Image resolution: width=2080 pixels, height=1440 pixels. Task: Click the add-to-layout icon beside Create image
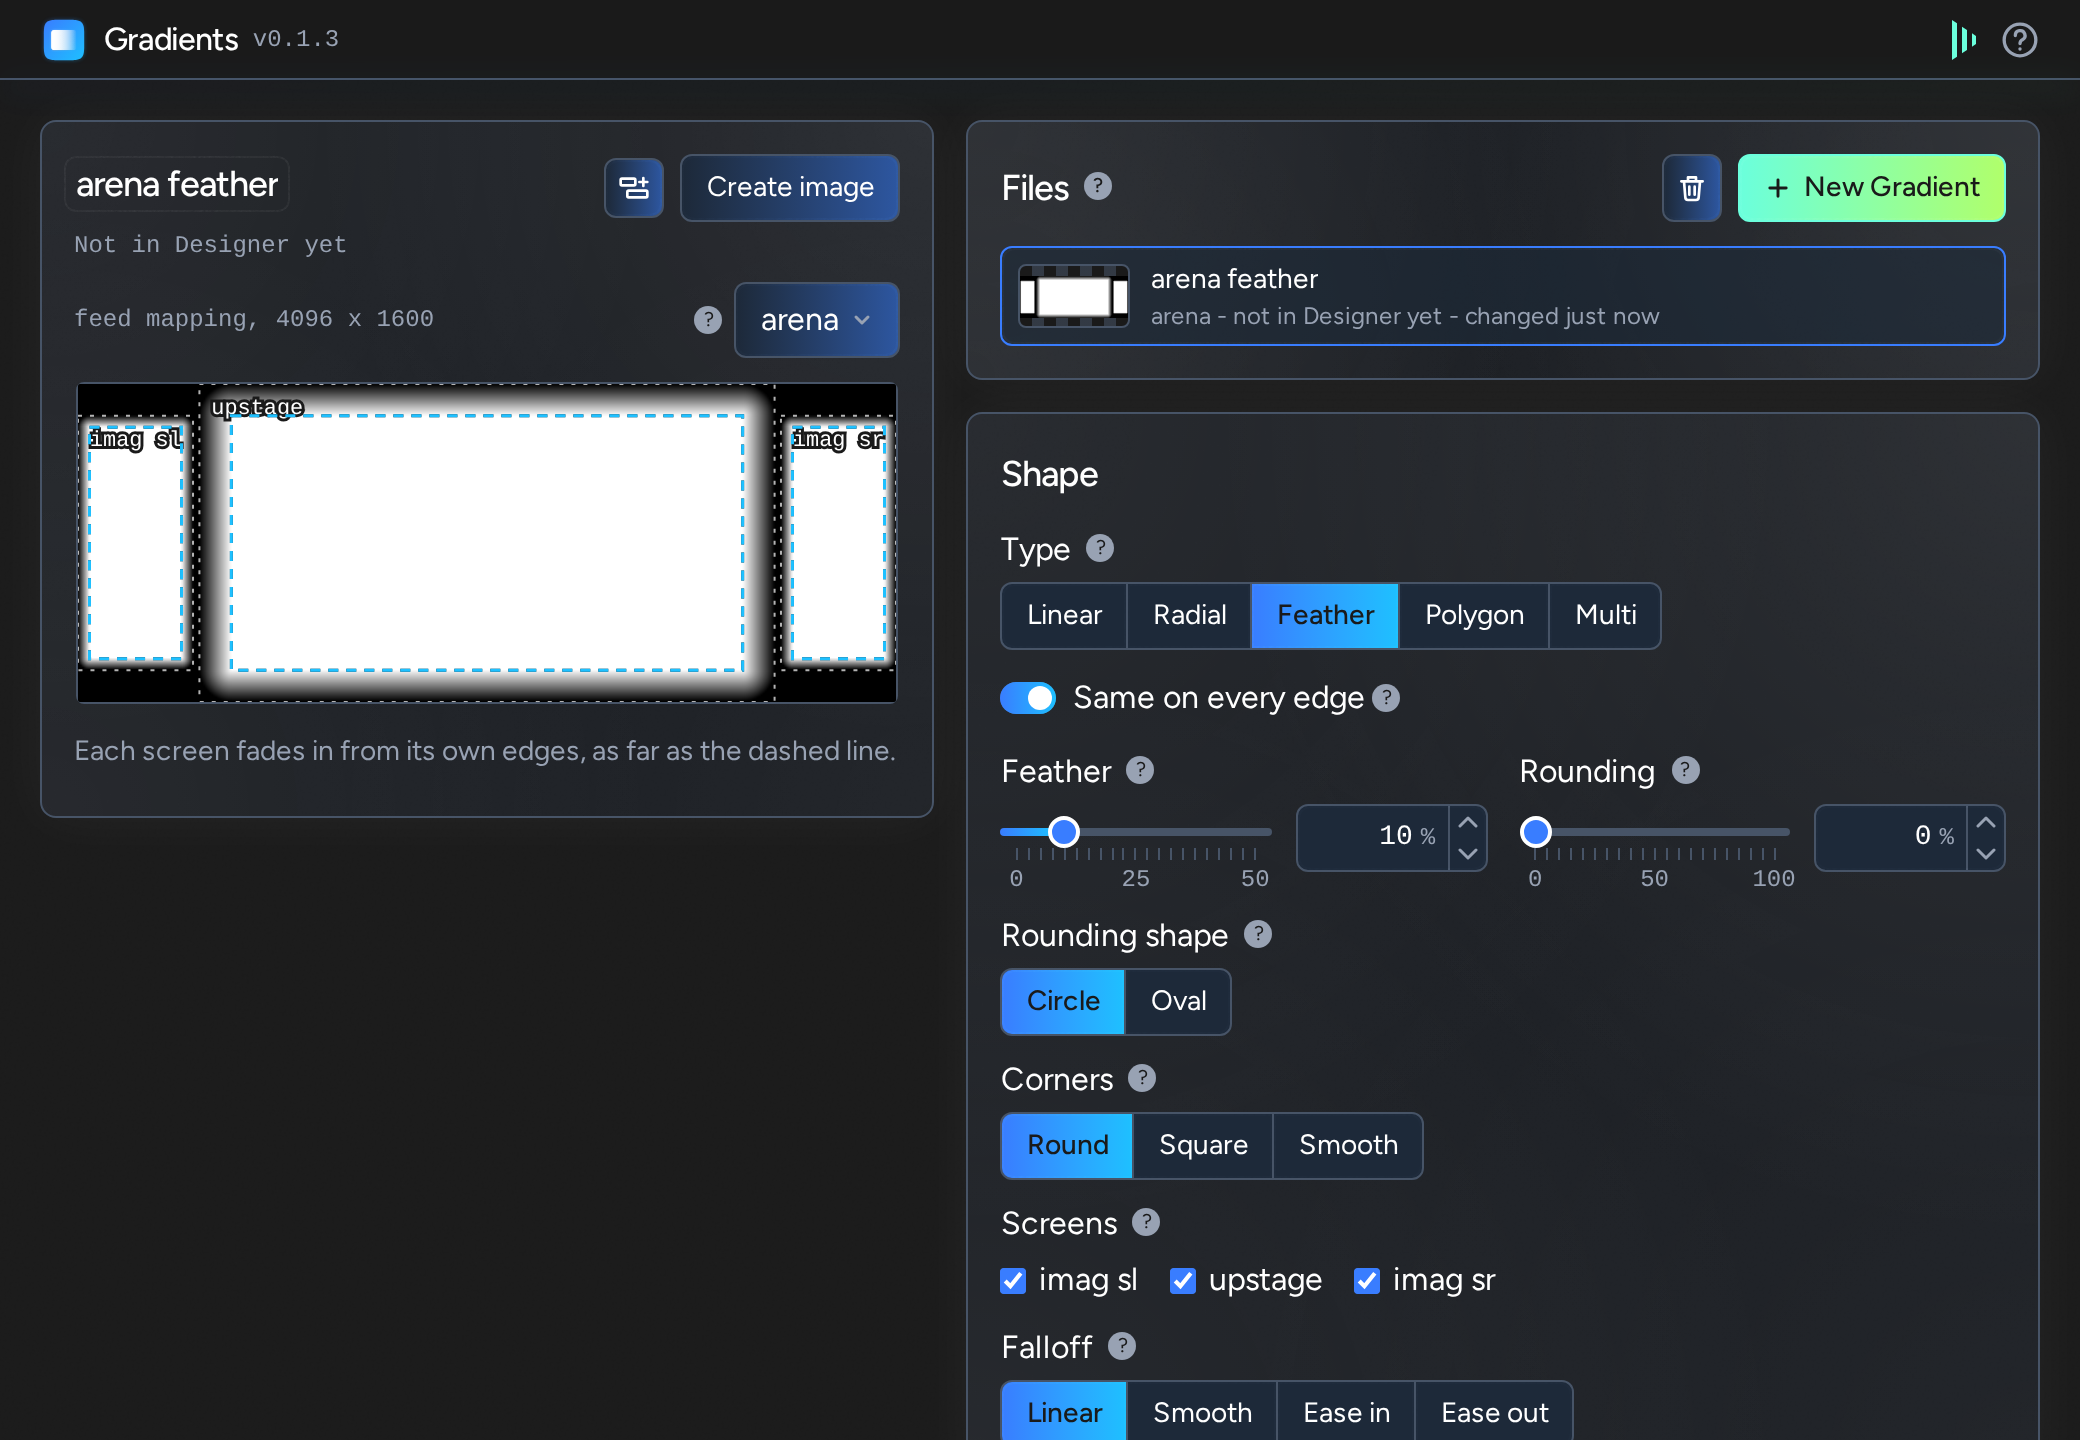coord(634,188)
